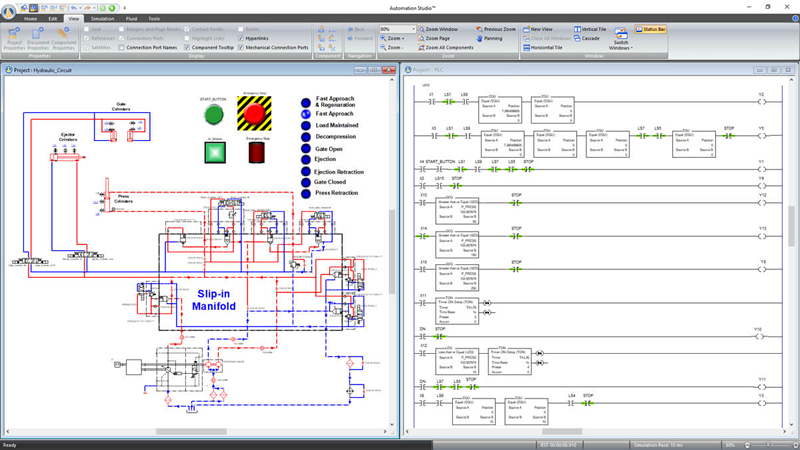Click the Navigation Forward arrow

tap(360, 38)
